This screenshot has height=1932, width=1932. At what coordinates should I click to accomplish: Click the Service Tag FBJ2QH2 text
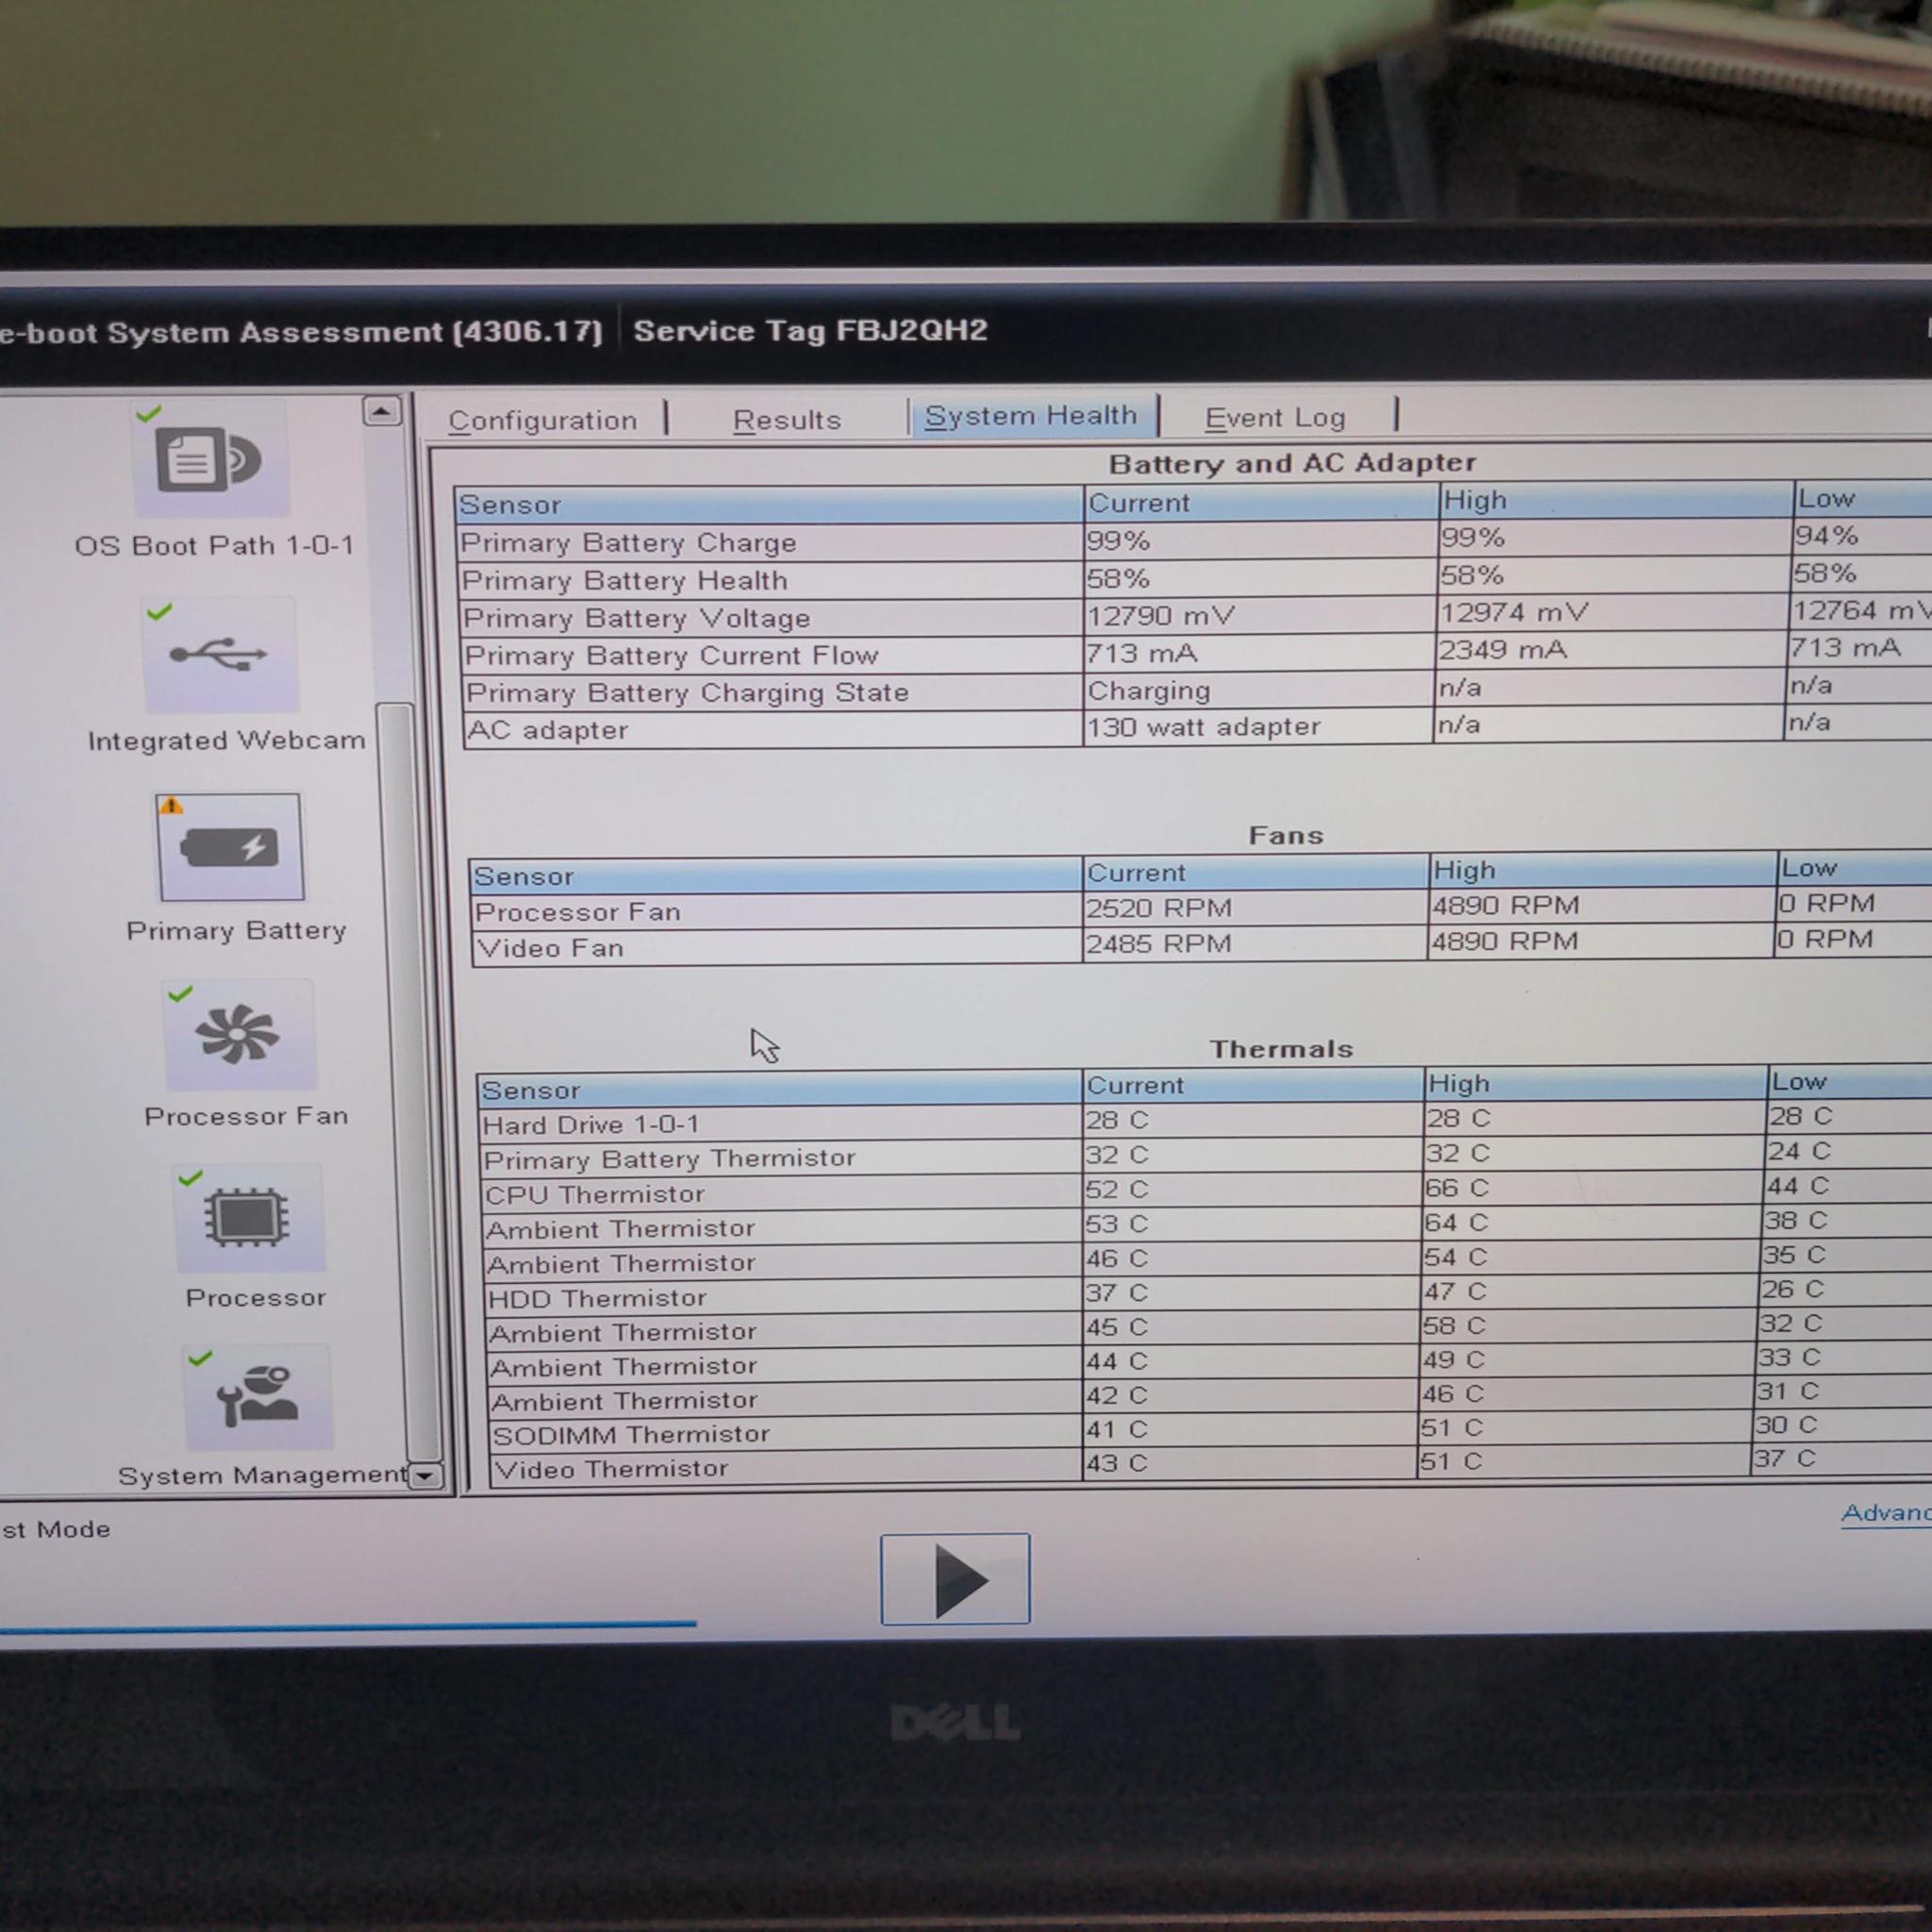(810, 330)
